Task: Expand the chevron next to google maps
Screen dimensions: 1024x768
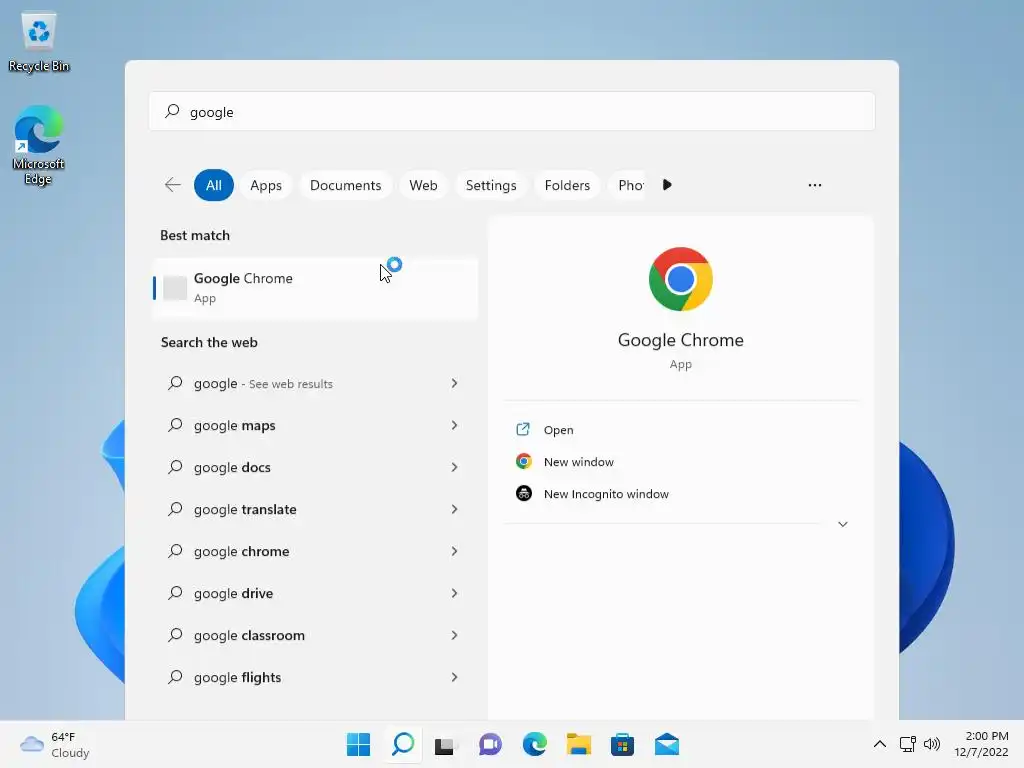Action: 455,425
